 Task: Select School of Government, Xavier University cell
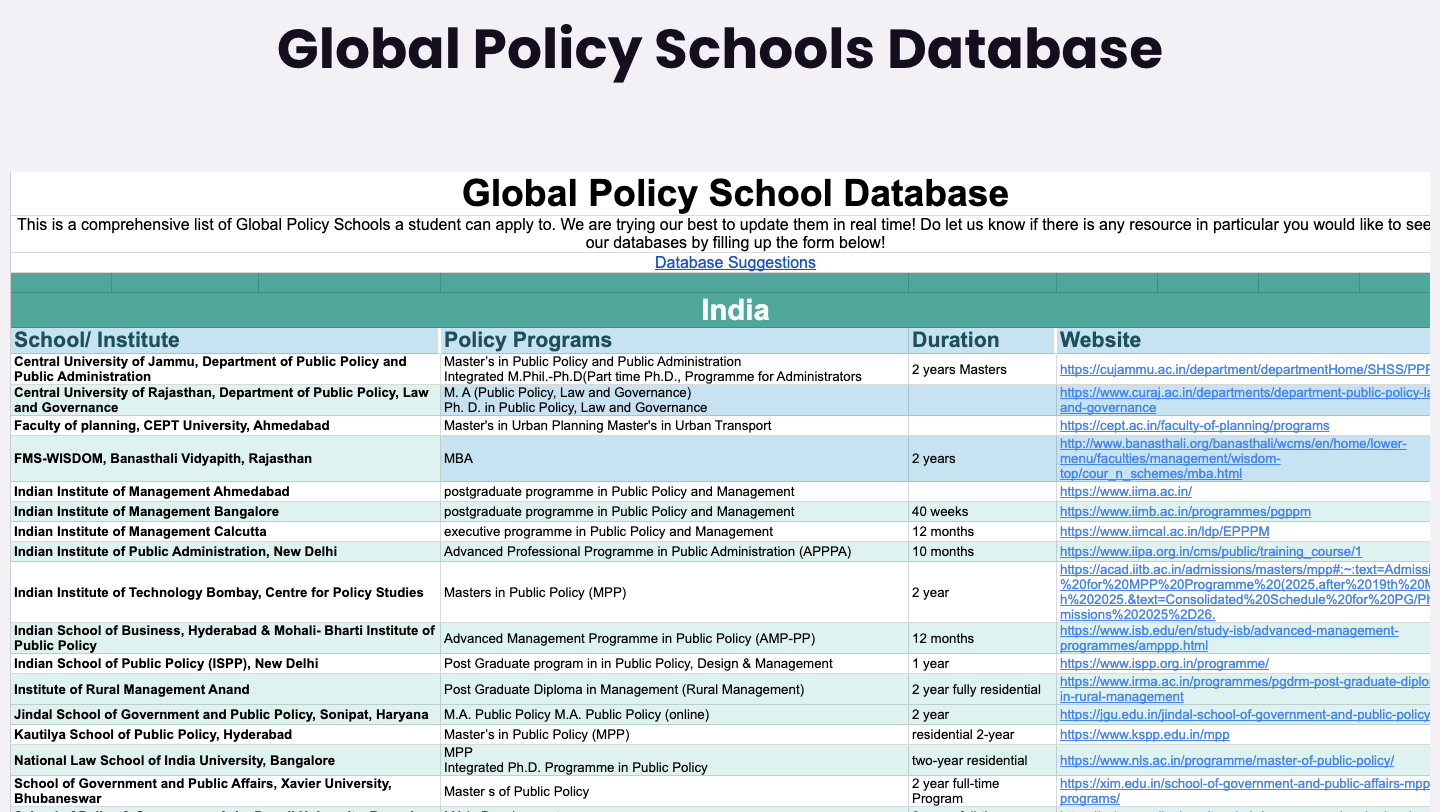coord(226,791)
